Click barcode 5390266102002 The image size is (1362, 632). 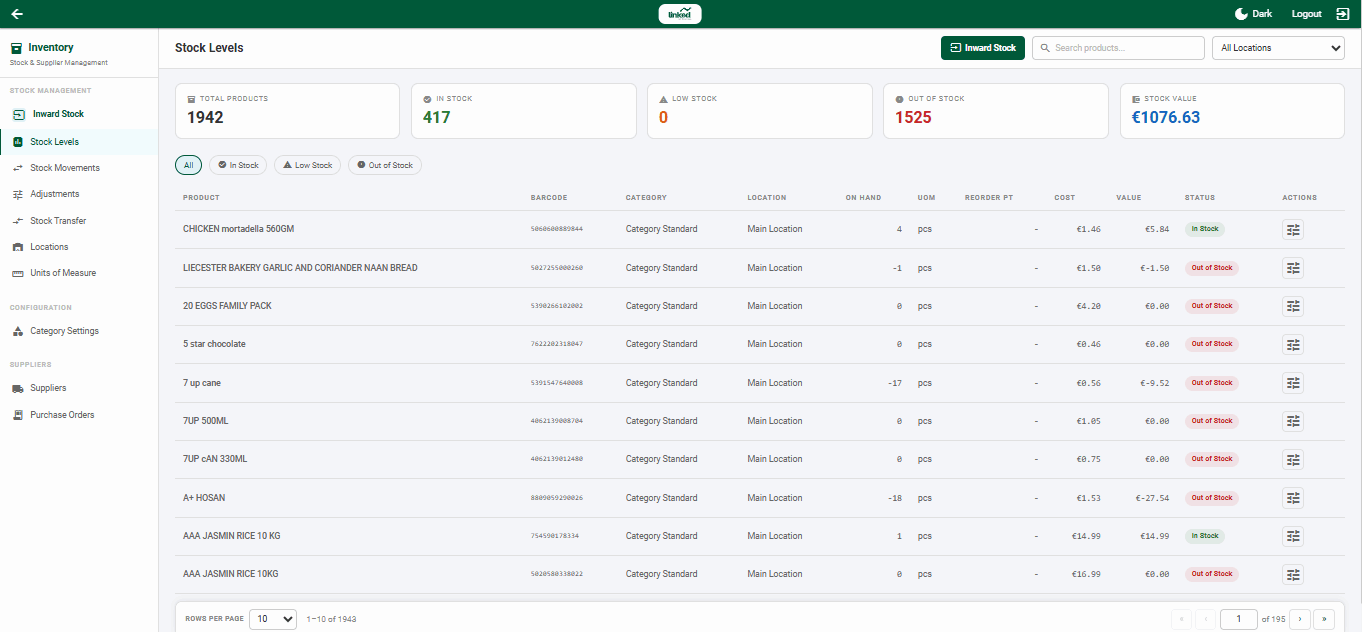[557, 306]
